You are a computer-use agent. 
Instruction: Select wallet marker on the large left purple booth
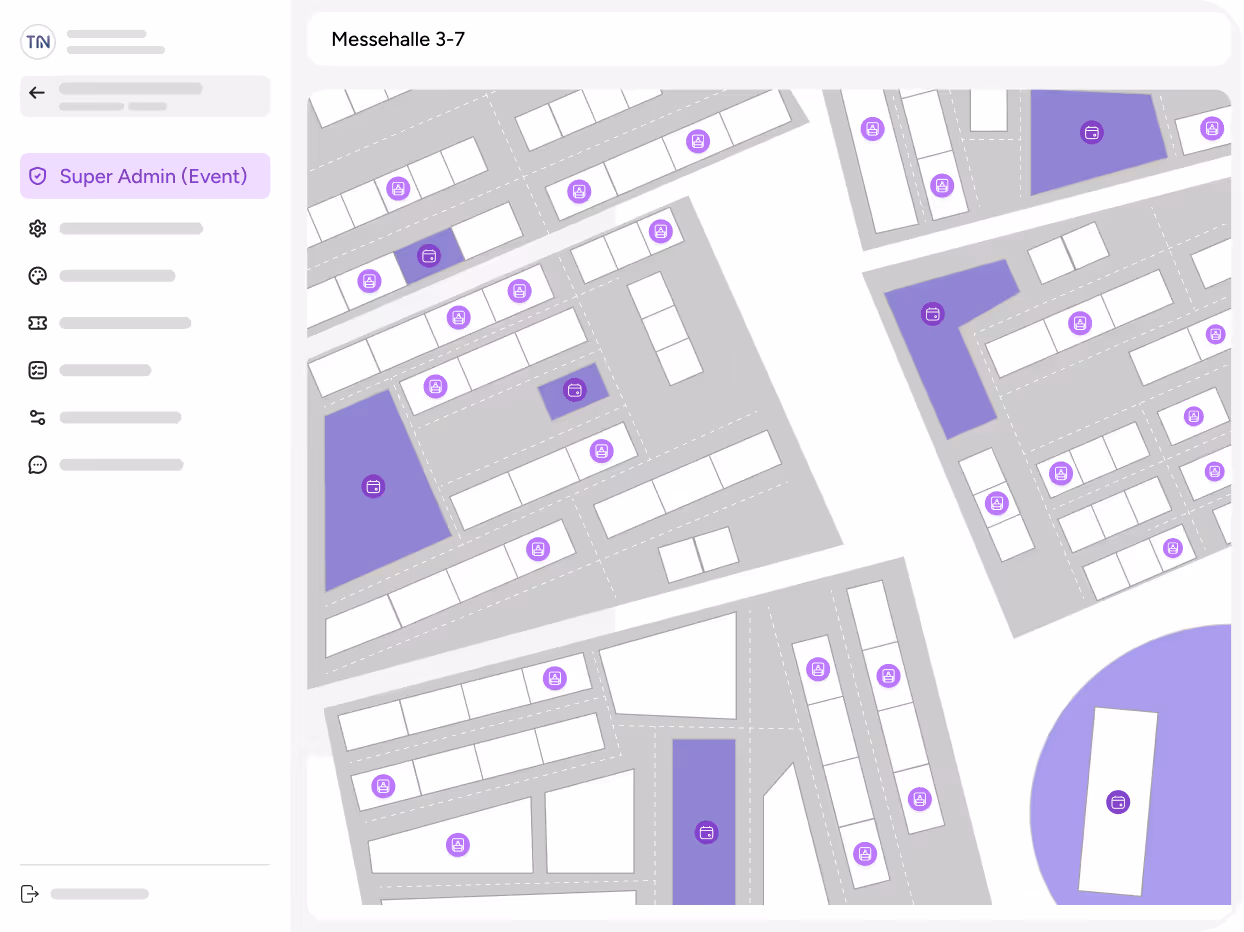point(373,487)
